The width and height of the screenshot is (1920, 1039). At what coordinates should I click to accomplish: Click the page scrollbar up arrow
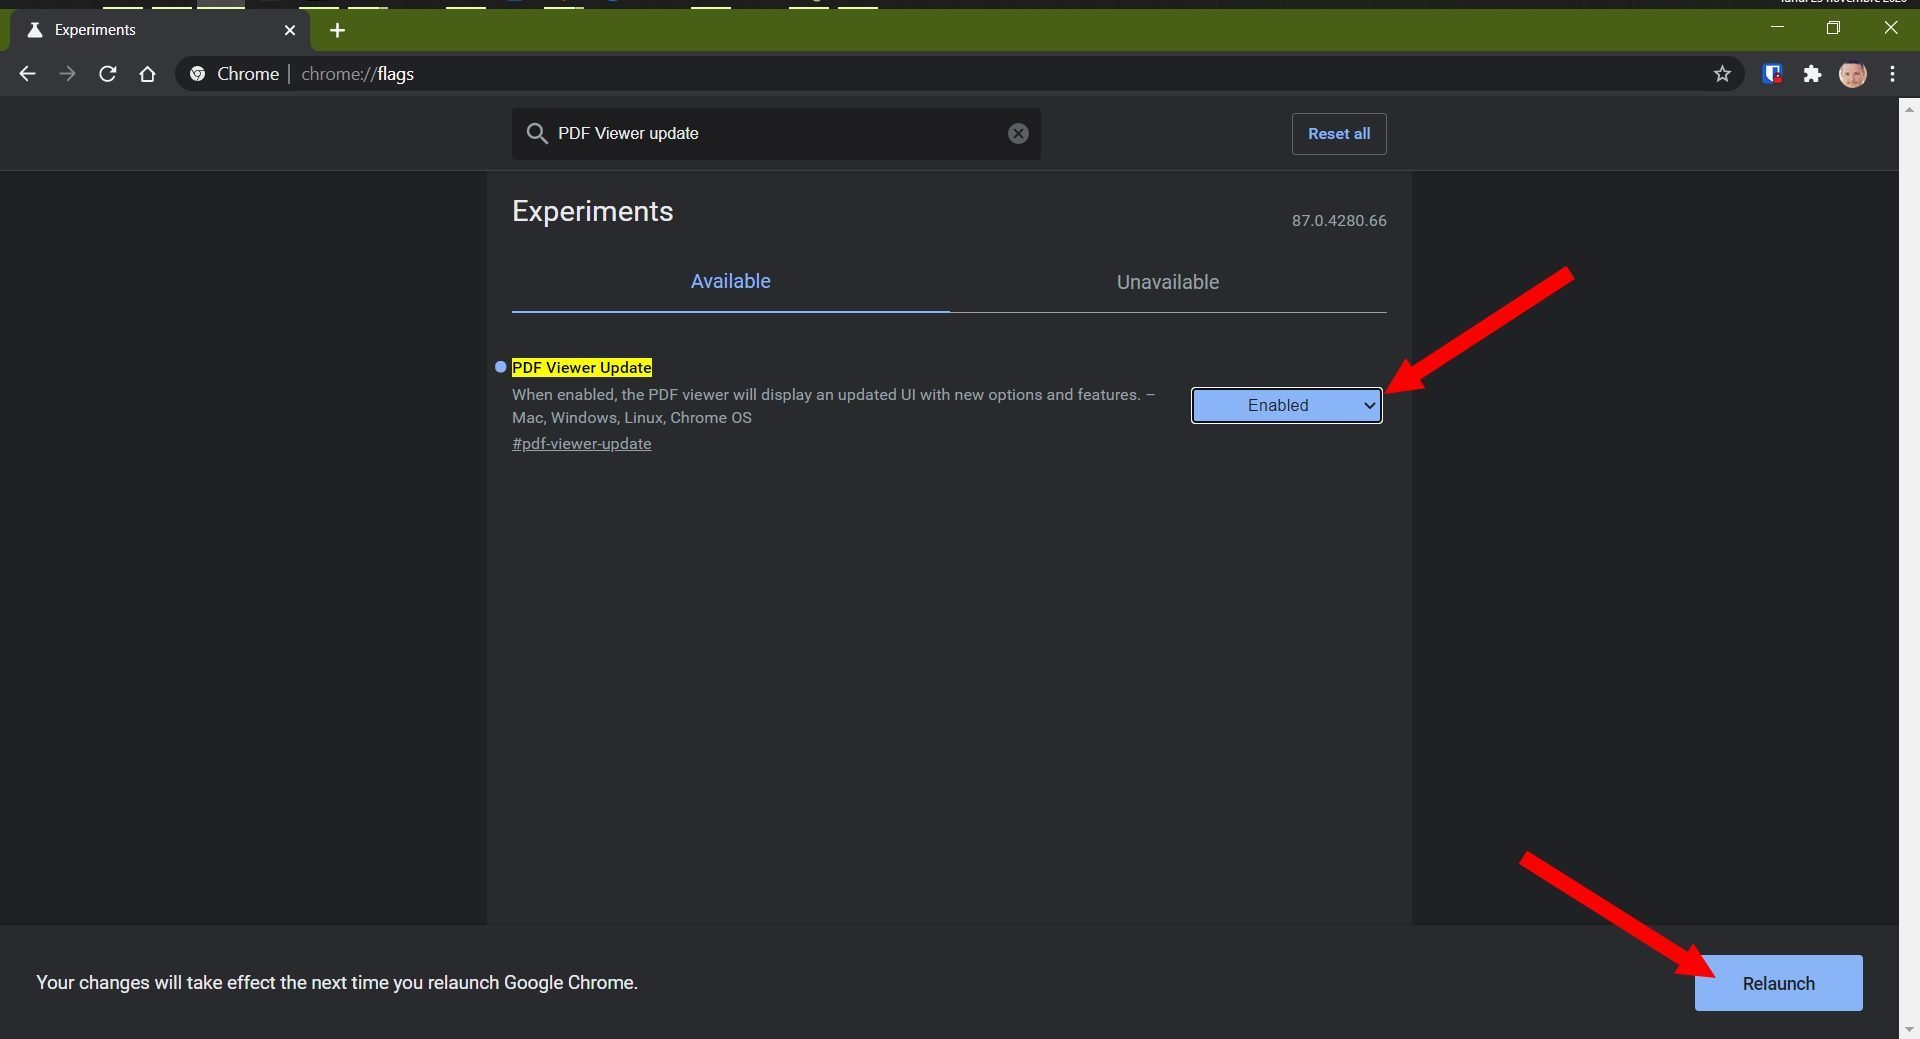[1909, 107]
